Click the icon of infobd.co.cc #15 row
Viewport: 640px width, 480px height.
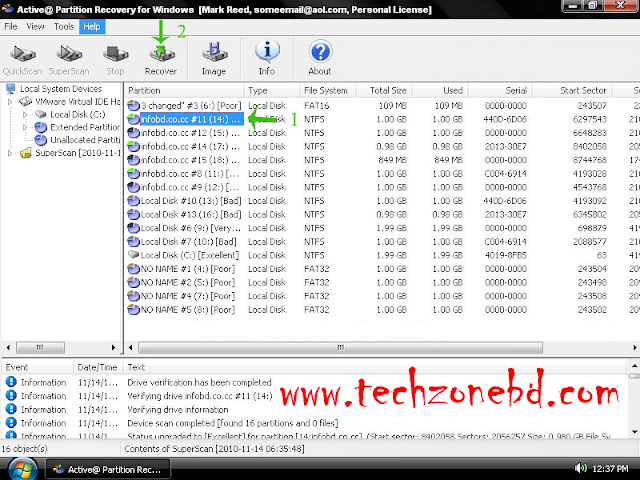point(133,160)
